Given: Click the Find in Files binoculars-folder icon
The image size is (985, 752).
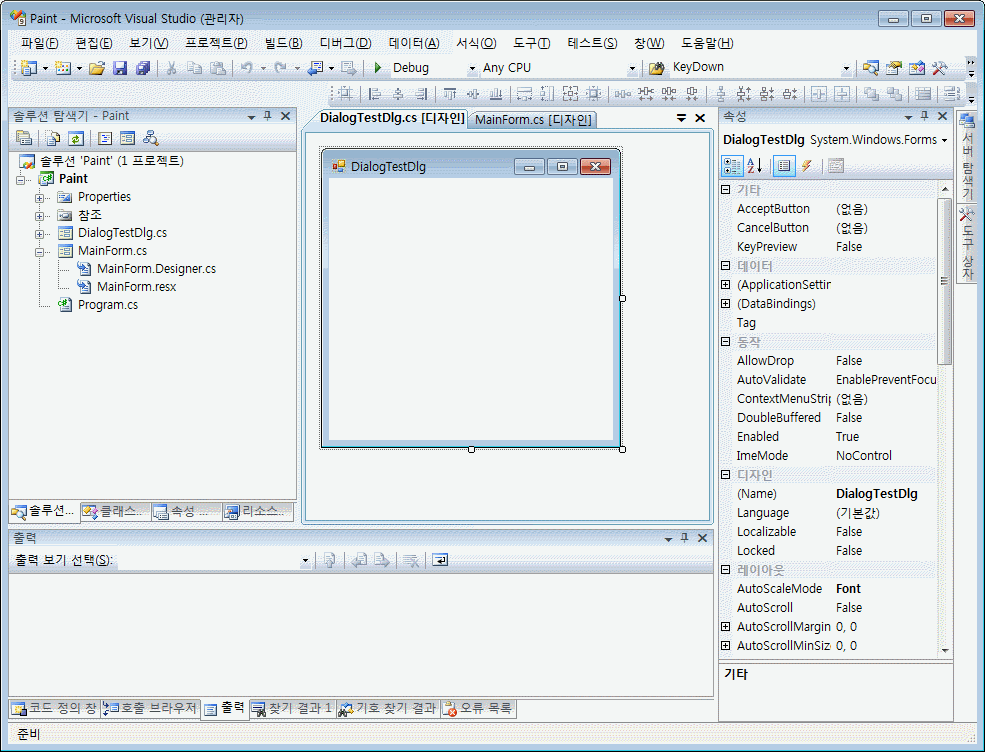Looking at the screenshot, I should [x=656, y=68].
